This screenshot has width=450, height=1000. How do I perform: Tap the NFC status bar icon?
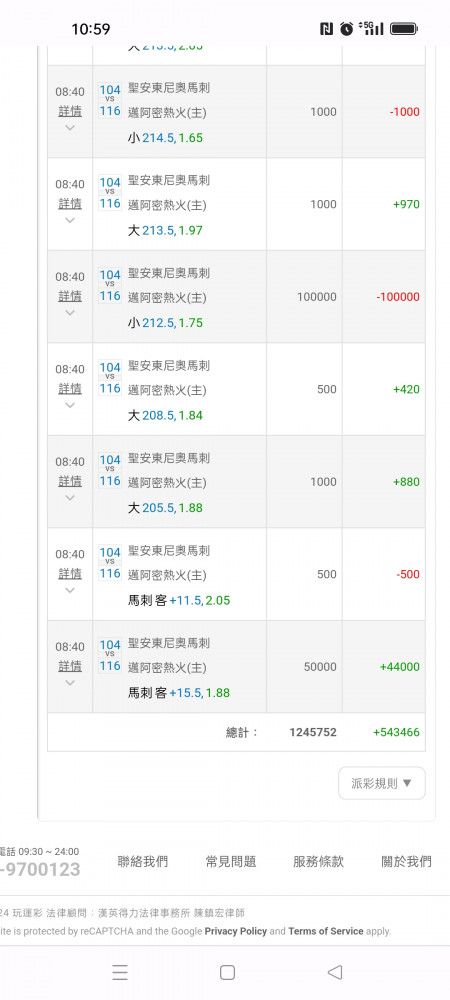[x=326, y=29]
